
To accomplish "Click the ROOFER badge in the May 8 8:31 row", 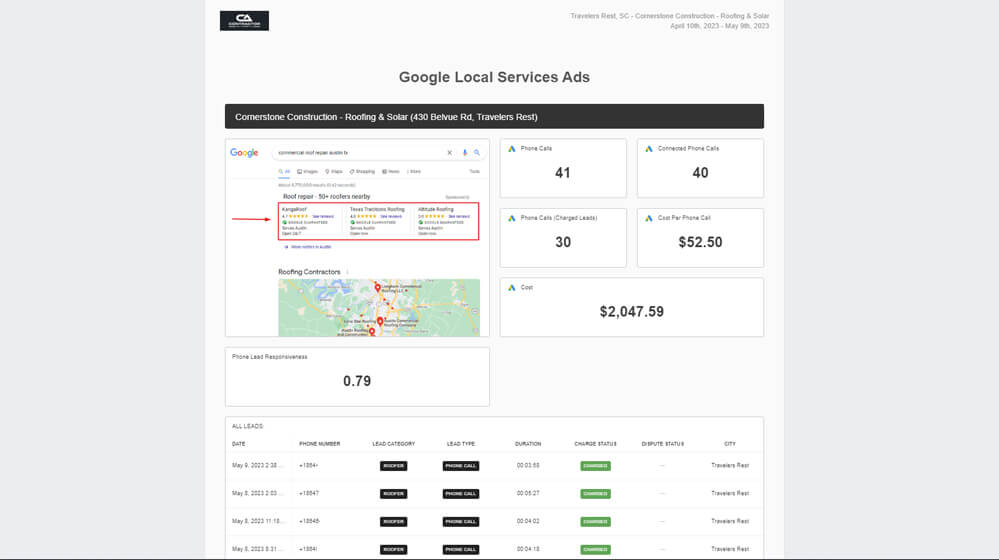I will pos(394,549).
